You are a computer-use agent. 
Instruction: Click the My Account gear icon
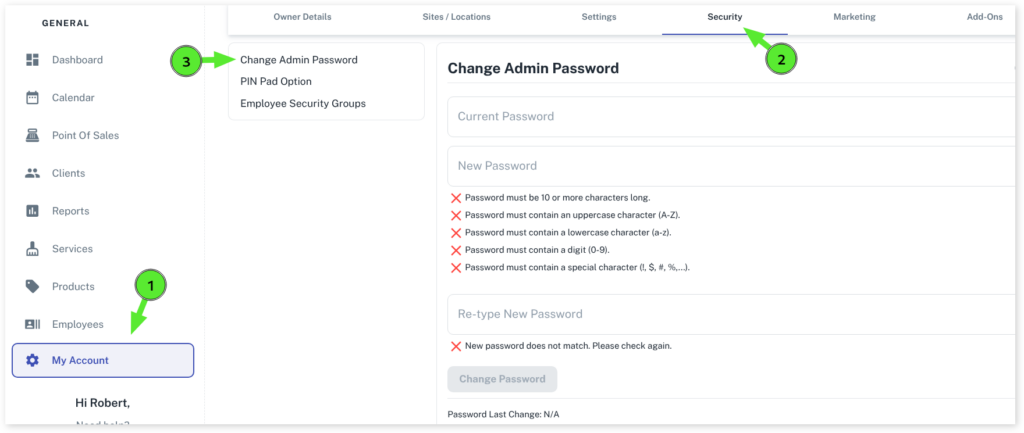click(32, 360)
